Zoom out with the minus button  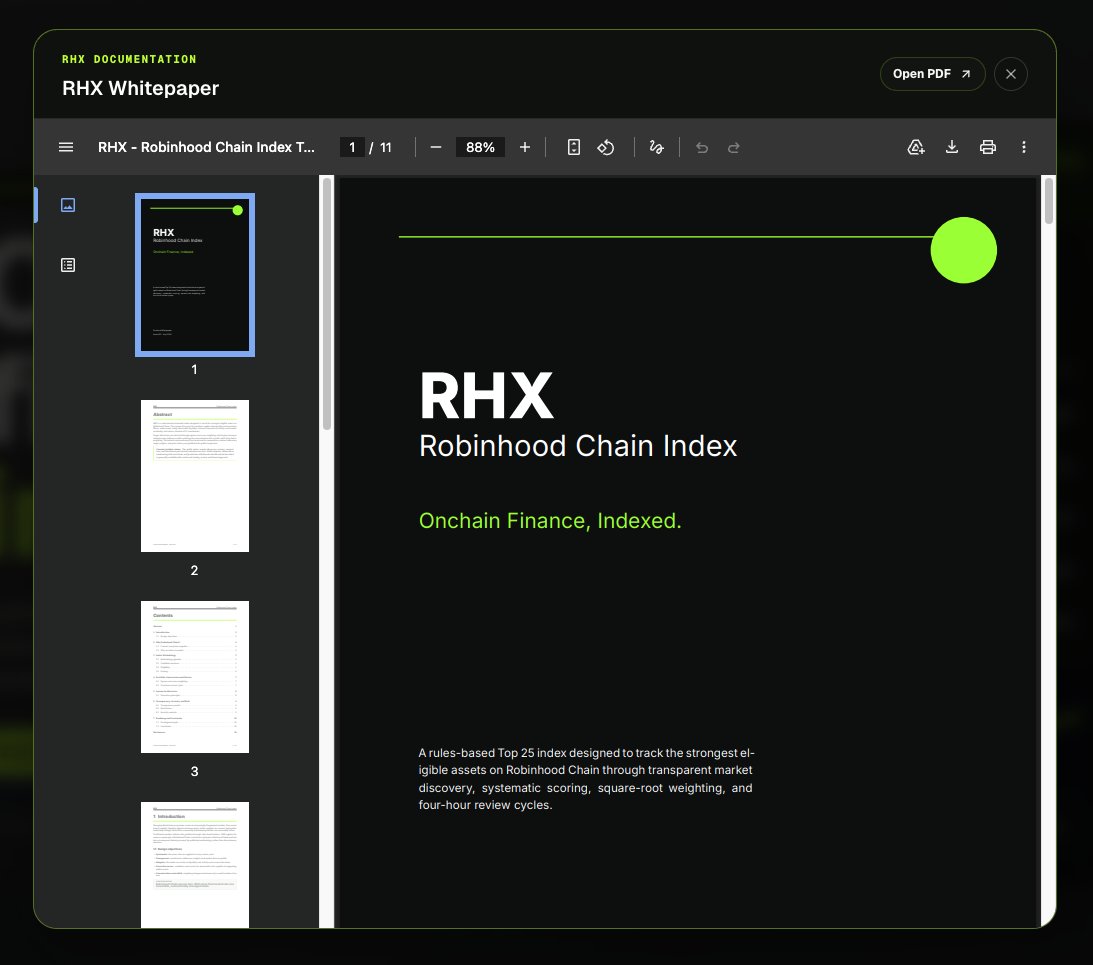436,147
